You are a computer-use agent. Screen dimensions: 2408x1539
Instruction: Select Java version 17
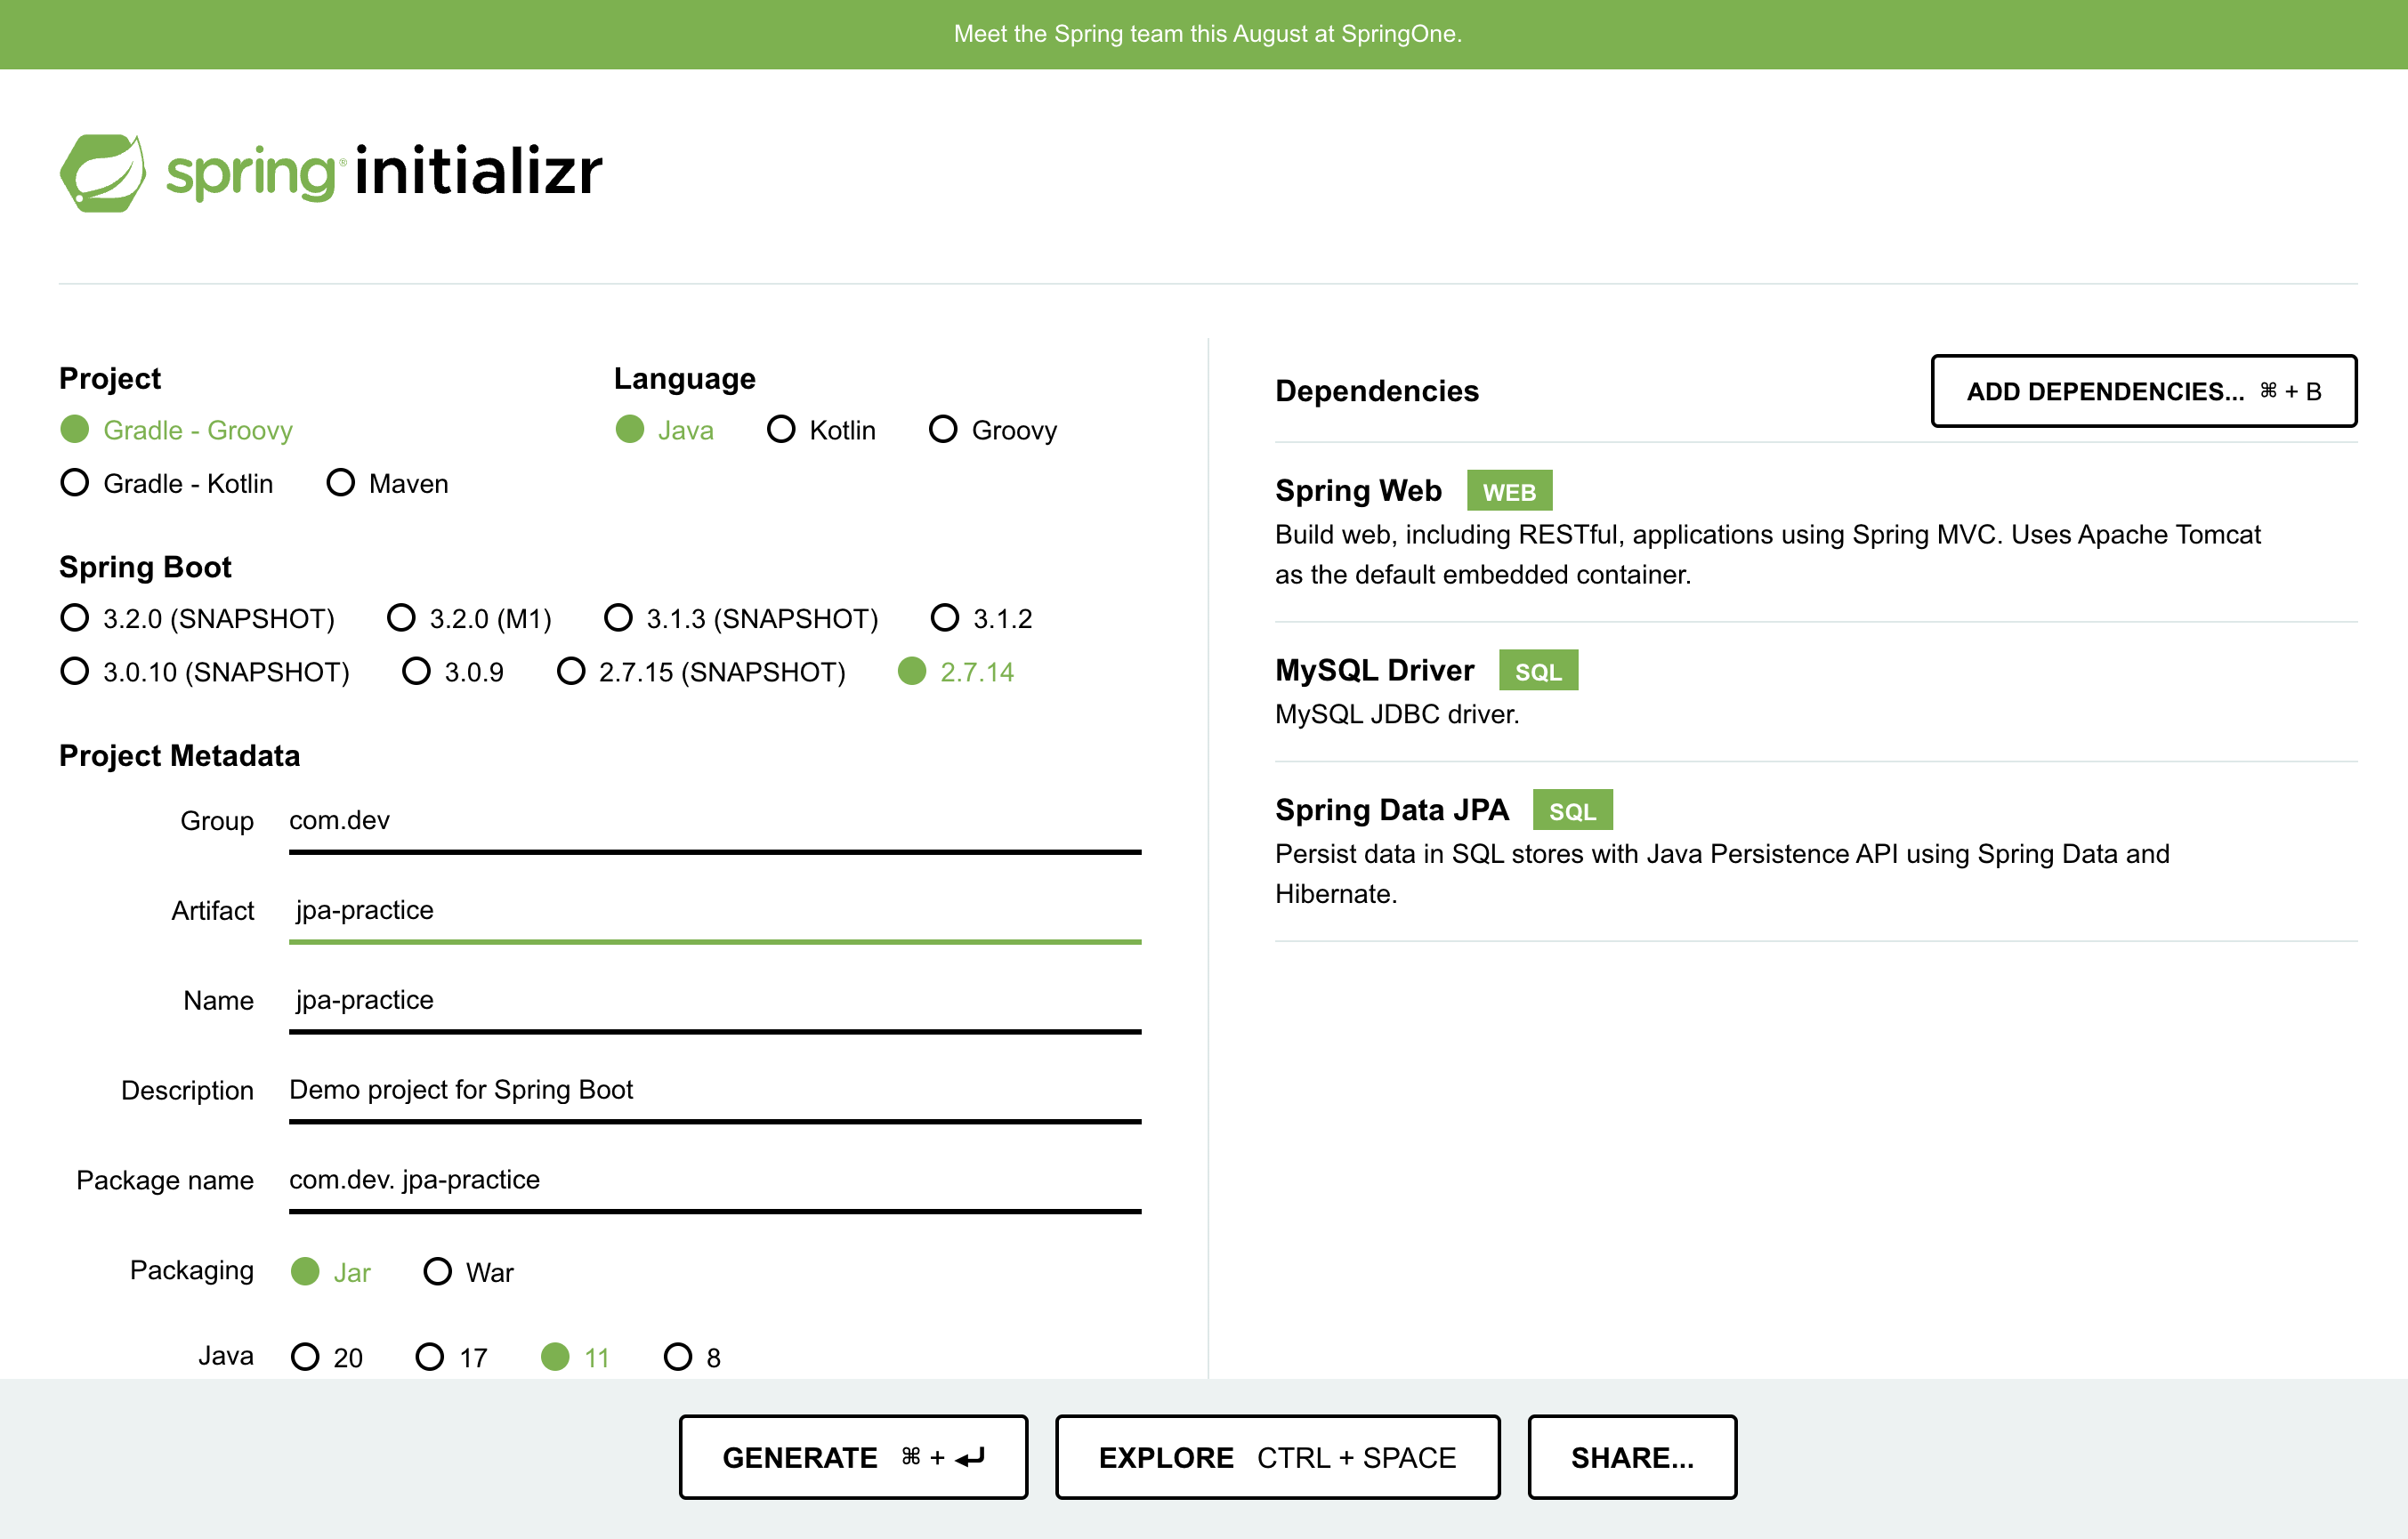tap(430, 1357)
